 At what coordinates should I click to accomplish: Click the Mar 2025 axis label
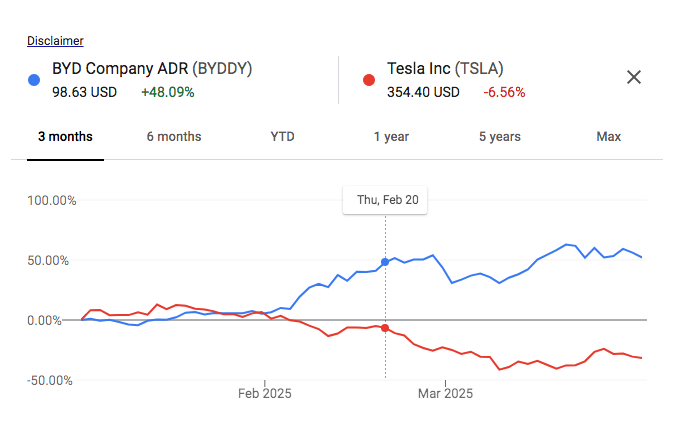click(445, 394)
